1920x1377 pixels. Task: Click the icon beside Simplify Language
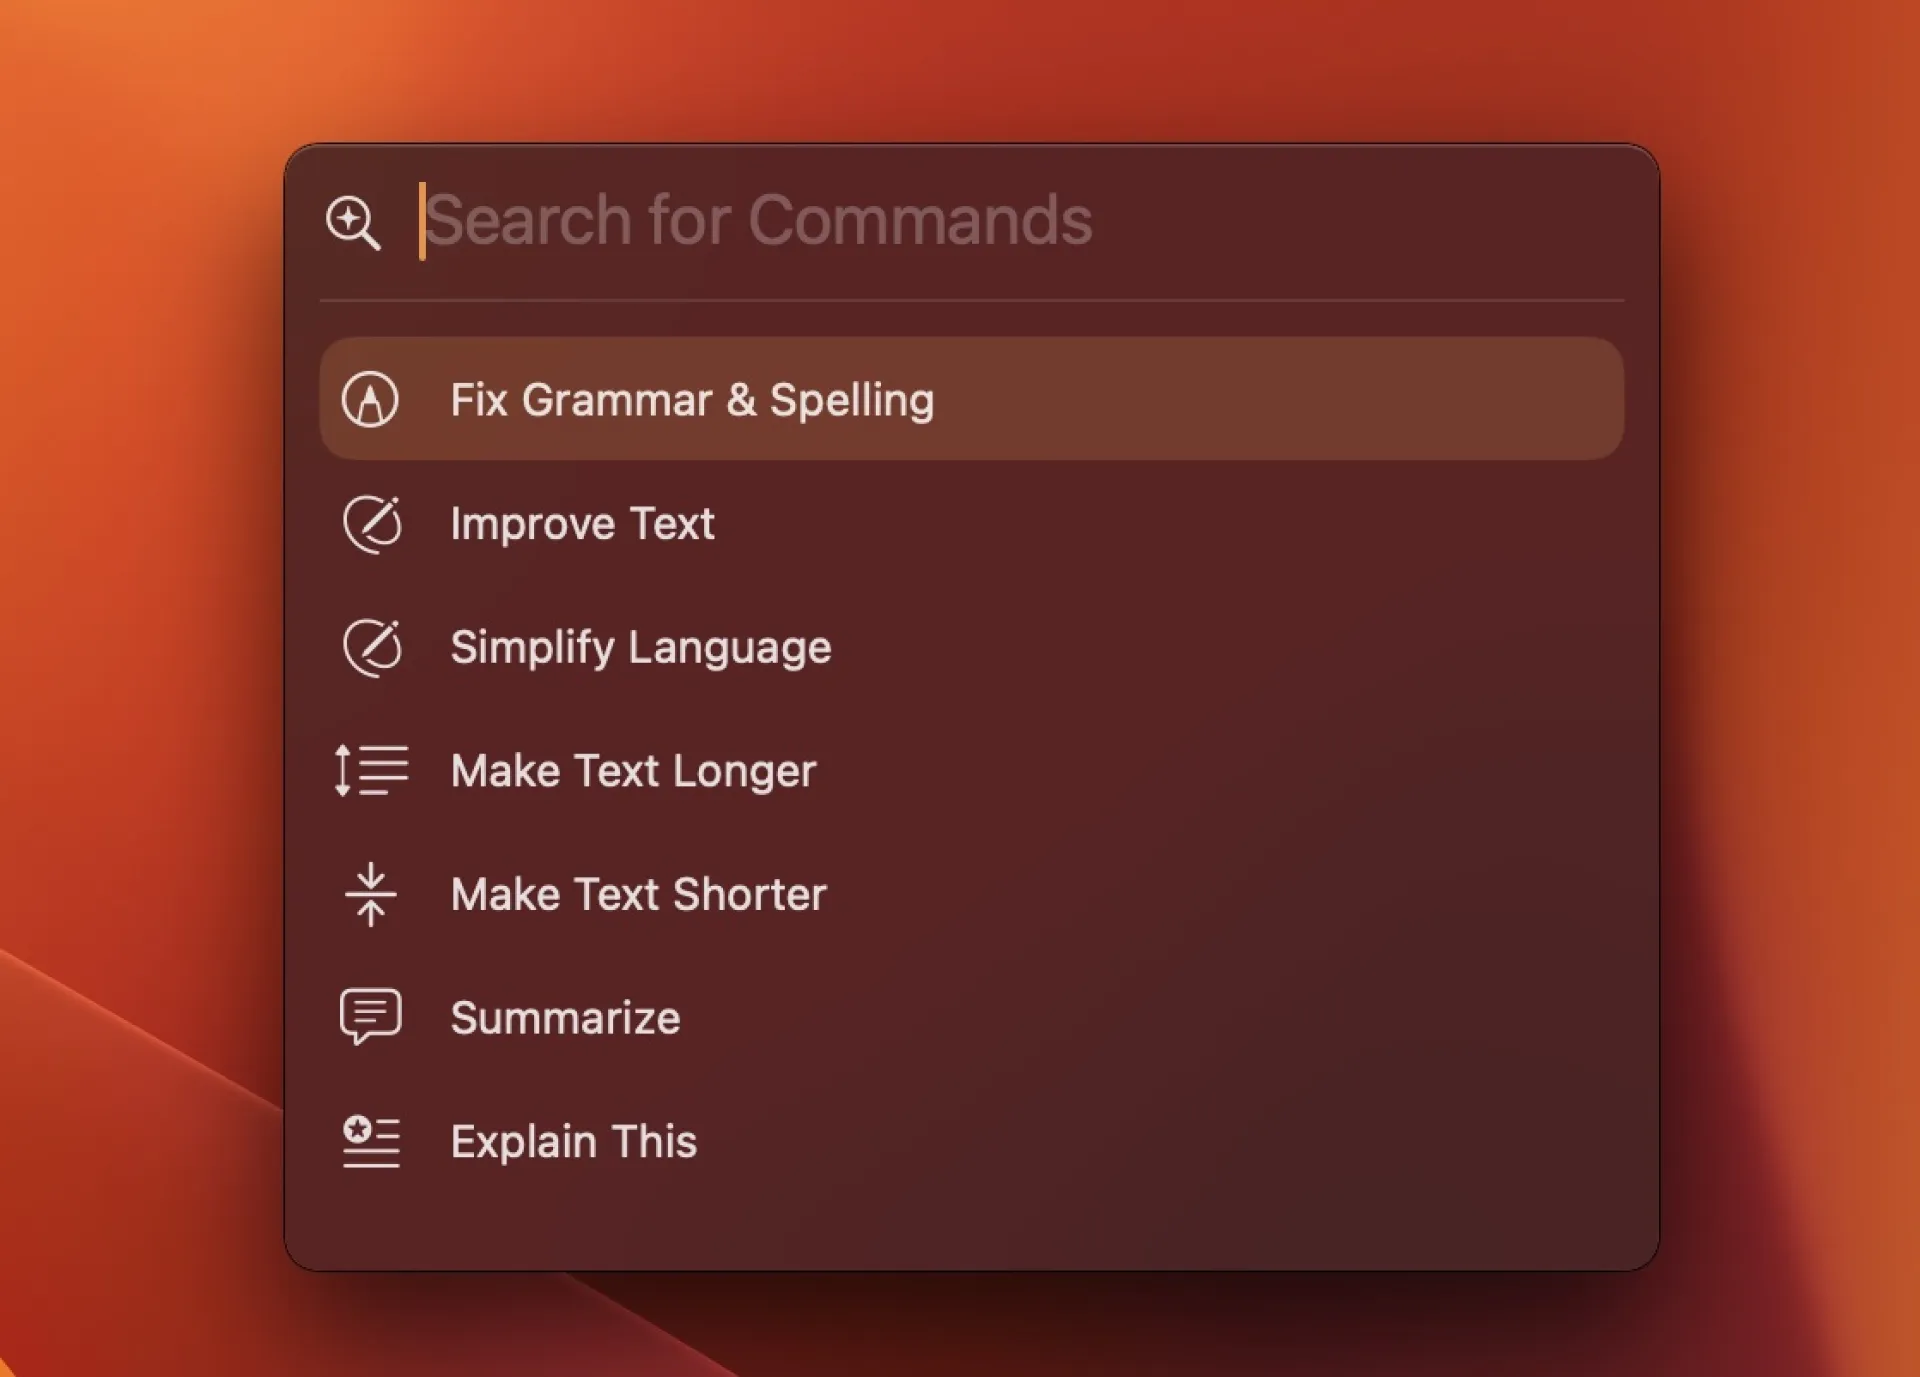[372, 647]
